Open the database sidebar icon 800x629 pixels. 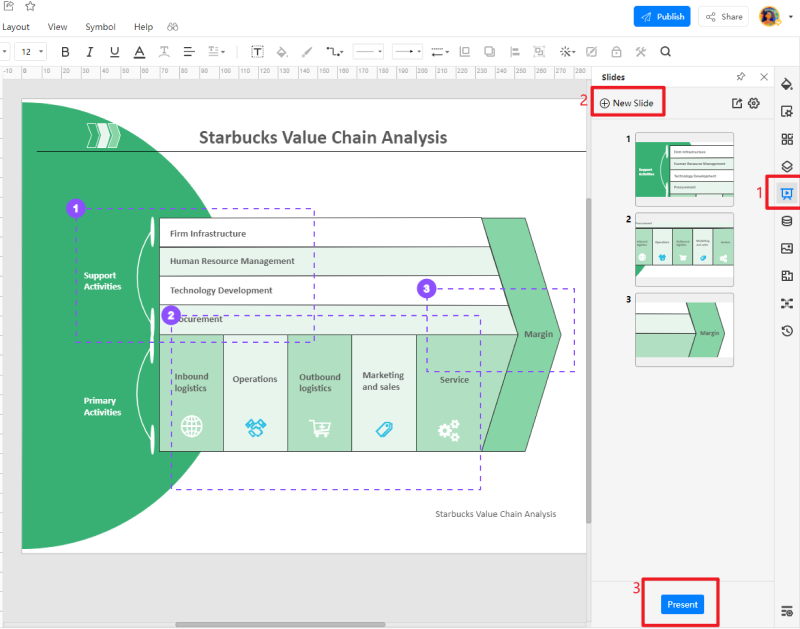[787, 221]
